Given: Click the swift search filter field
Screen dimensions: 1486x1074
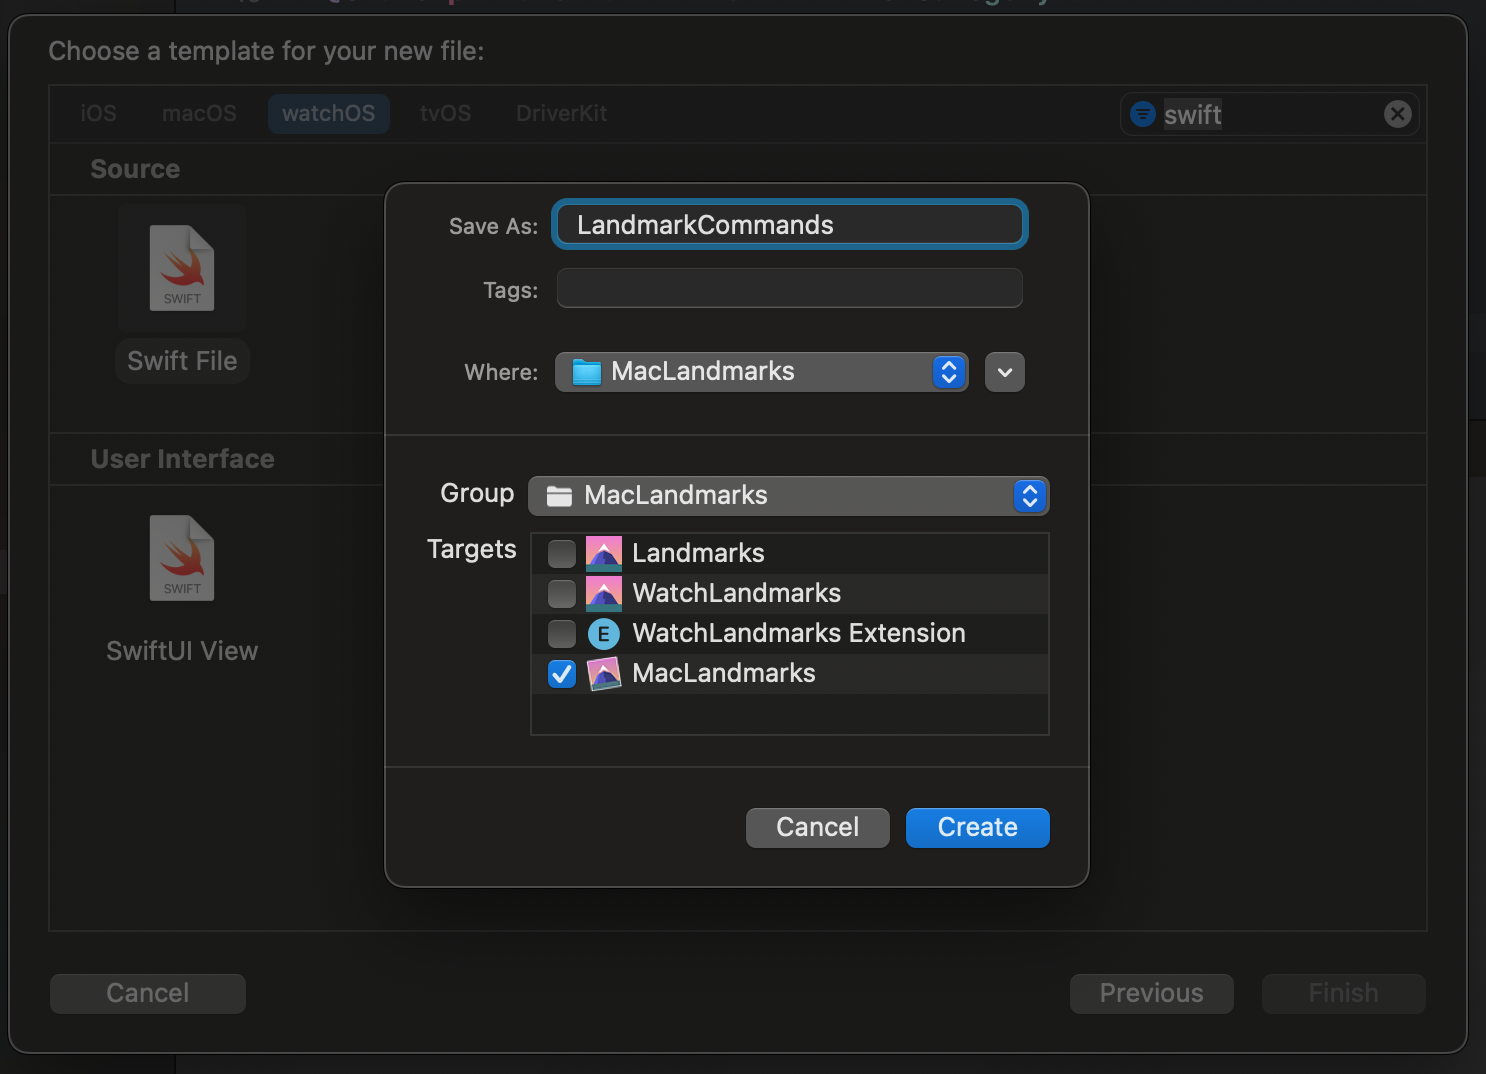Looking at the screenshot, I should 1270,114.
